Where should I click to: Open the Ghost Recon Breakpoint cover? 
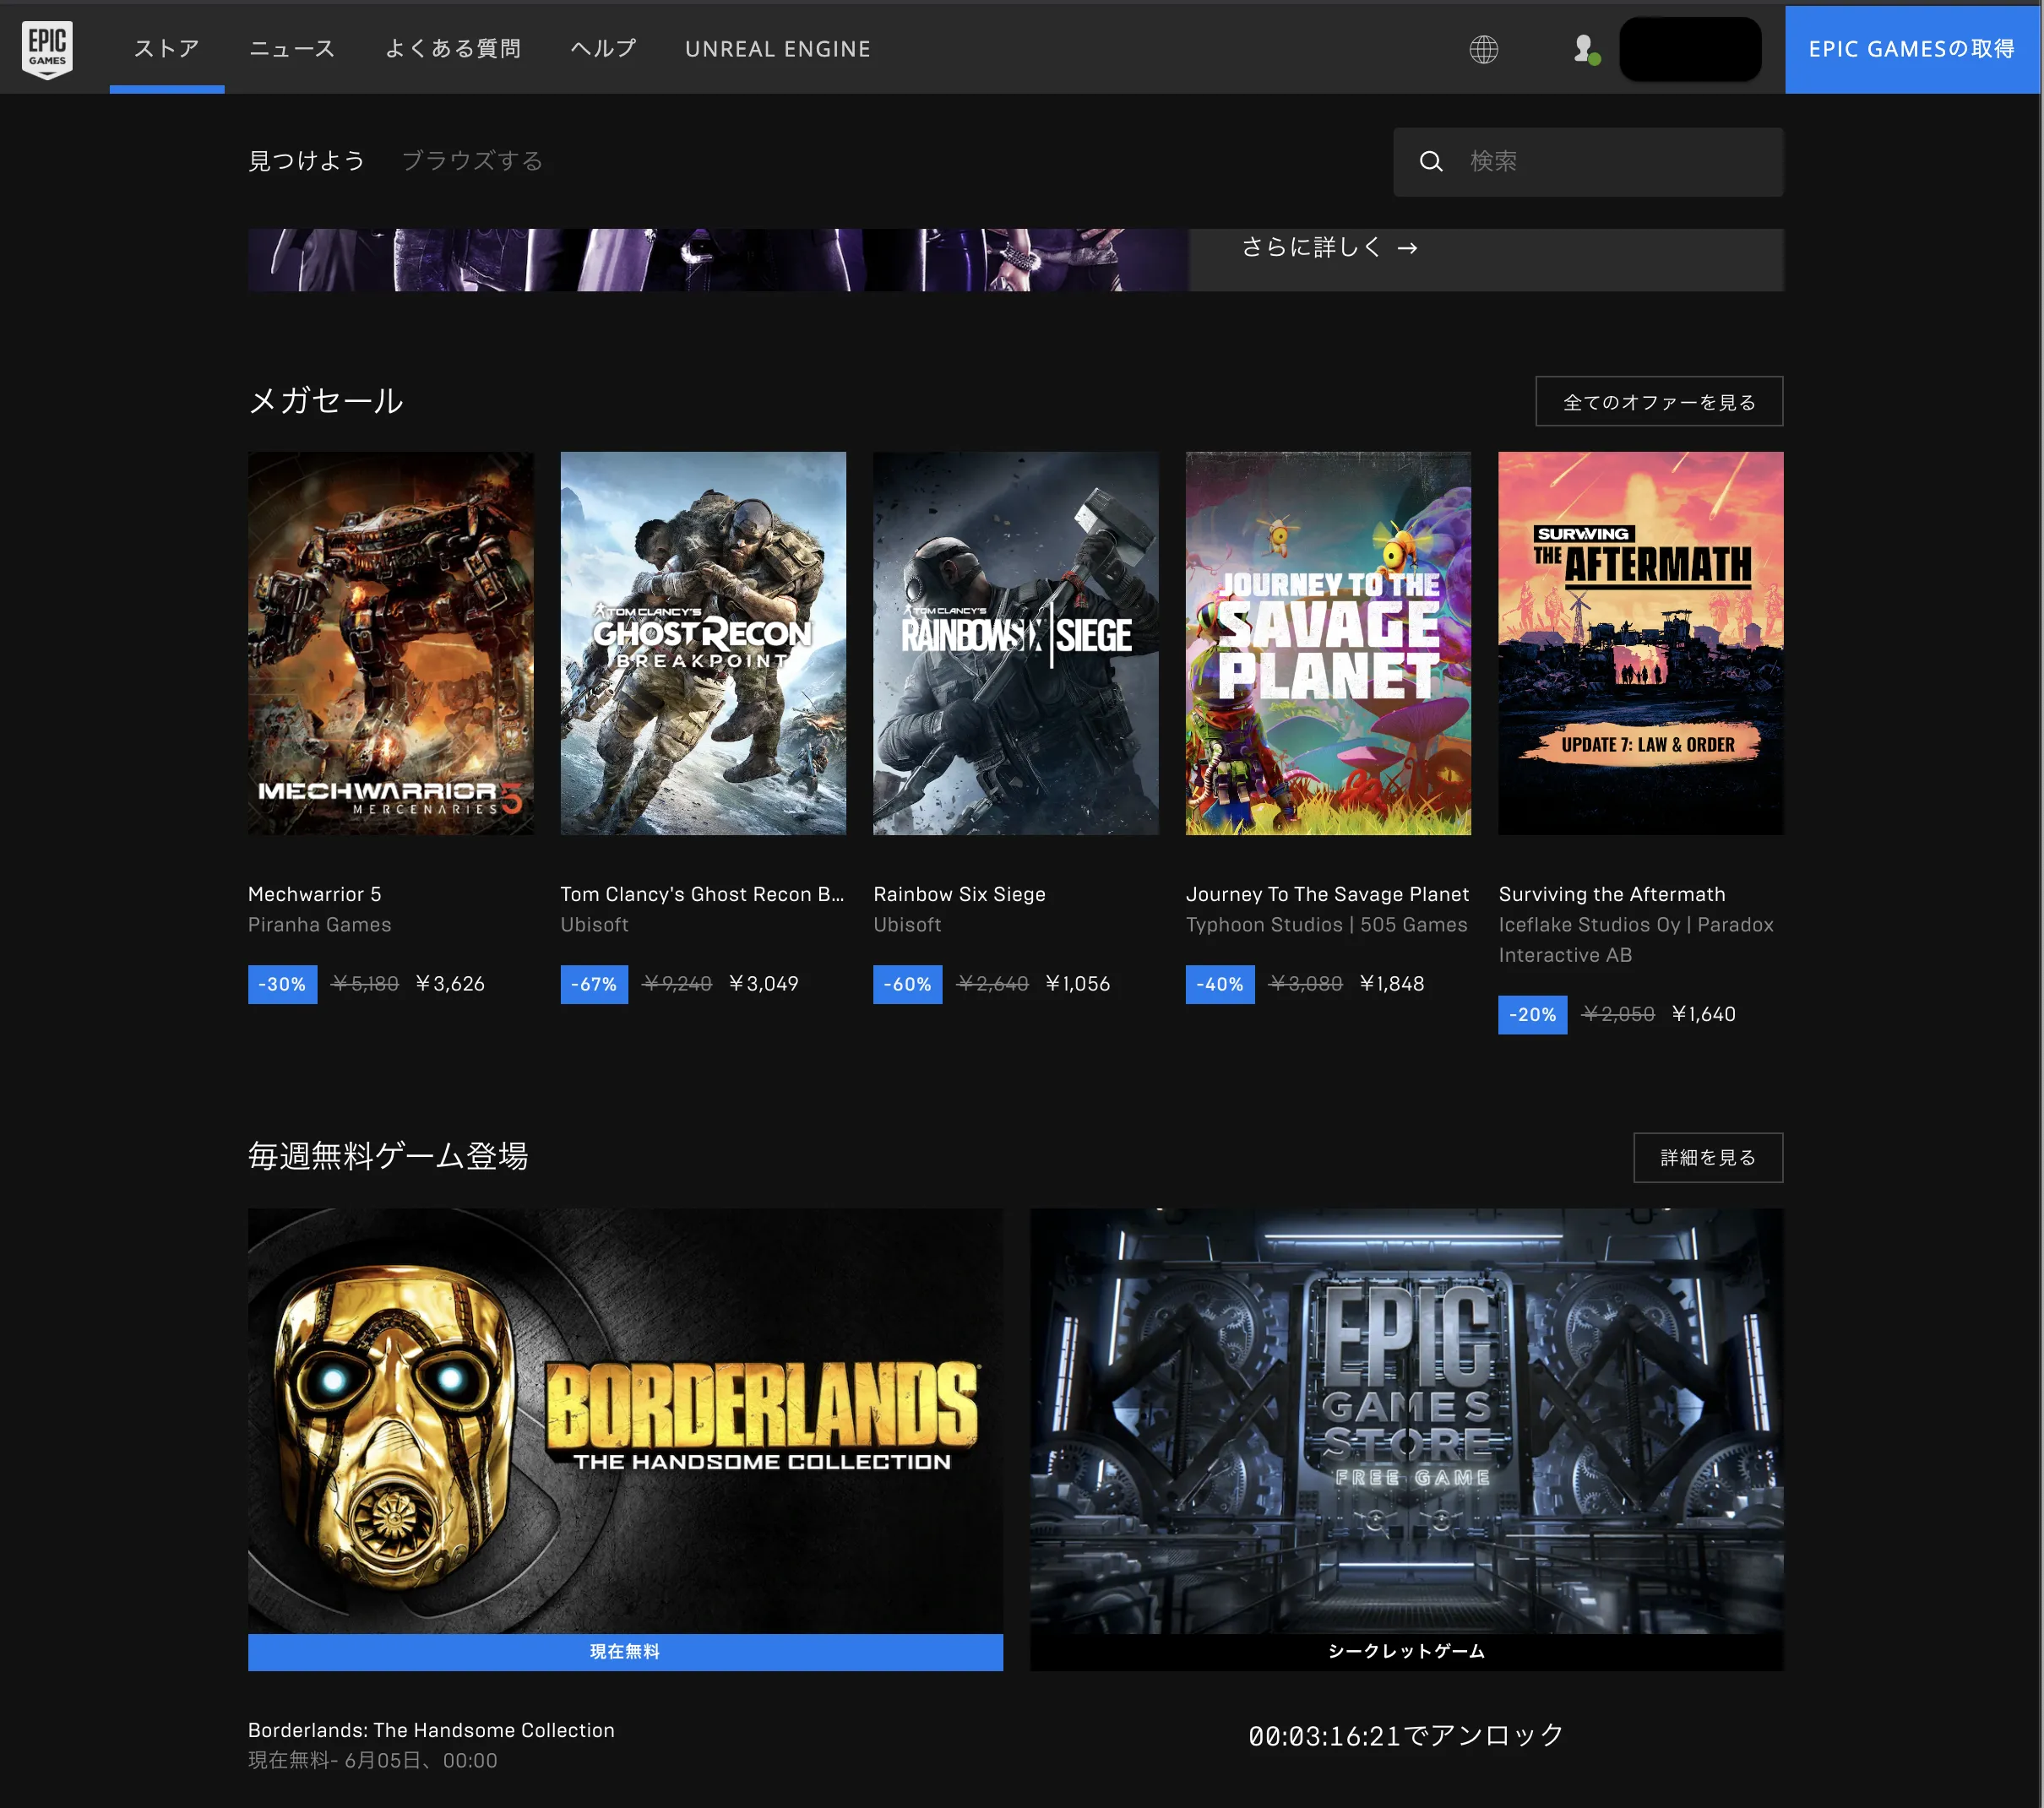(x=703, y=643)
